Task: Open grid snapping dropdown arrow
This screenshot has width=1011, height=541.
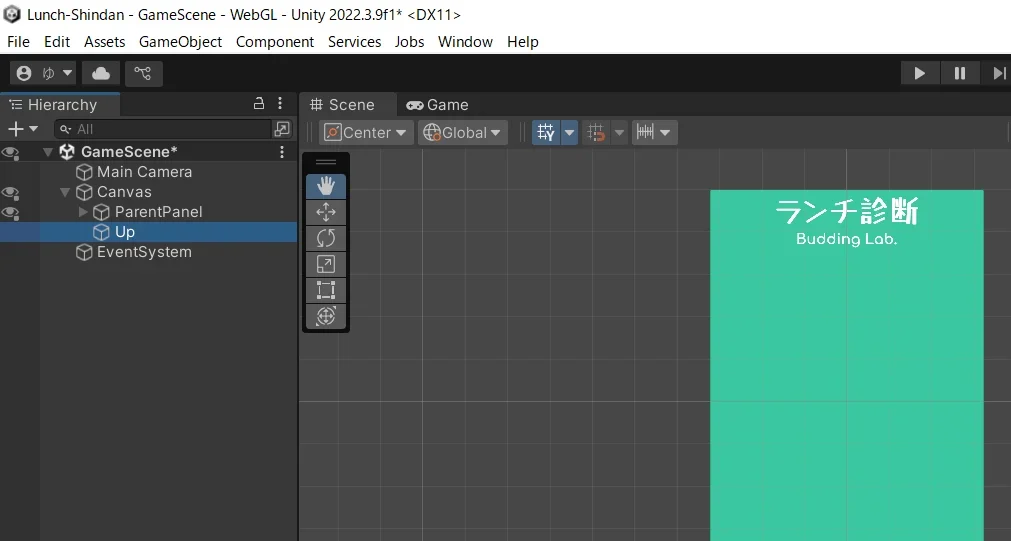Action: 619,132
